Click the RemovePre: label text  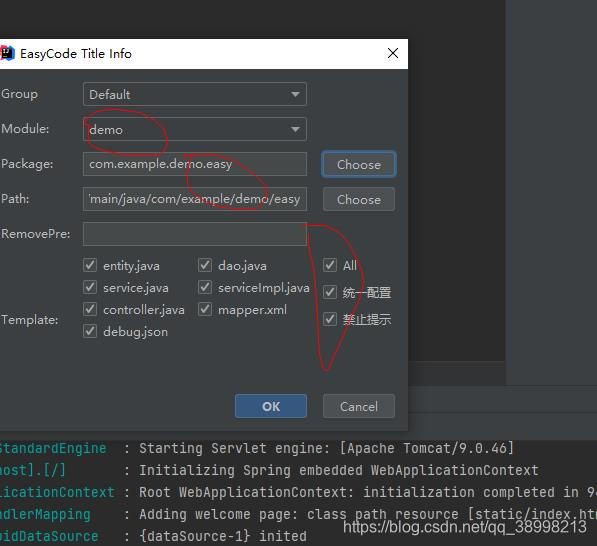(x=36, y=234)
